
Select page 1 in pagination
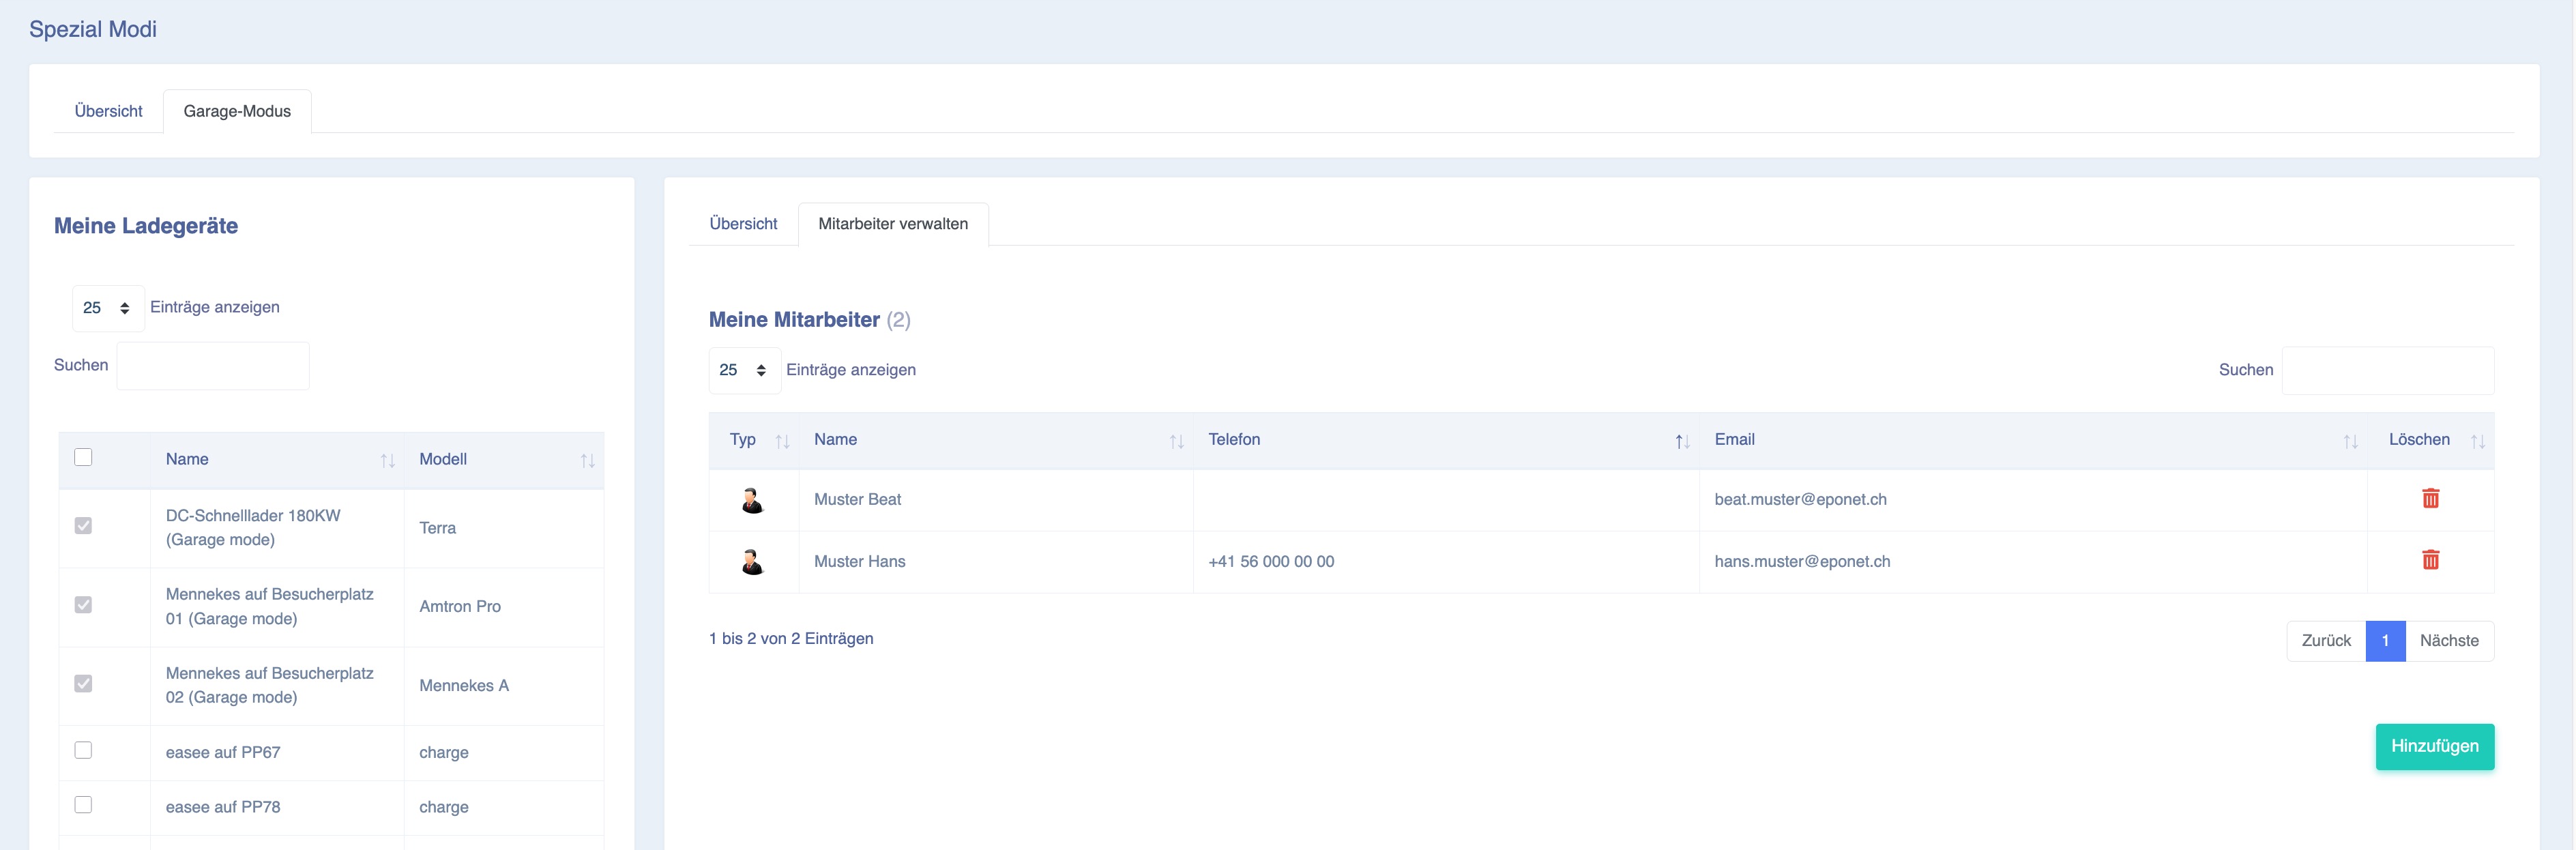point(2384,641)
